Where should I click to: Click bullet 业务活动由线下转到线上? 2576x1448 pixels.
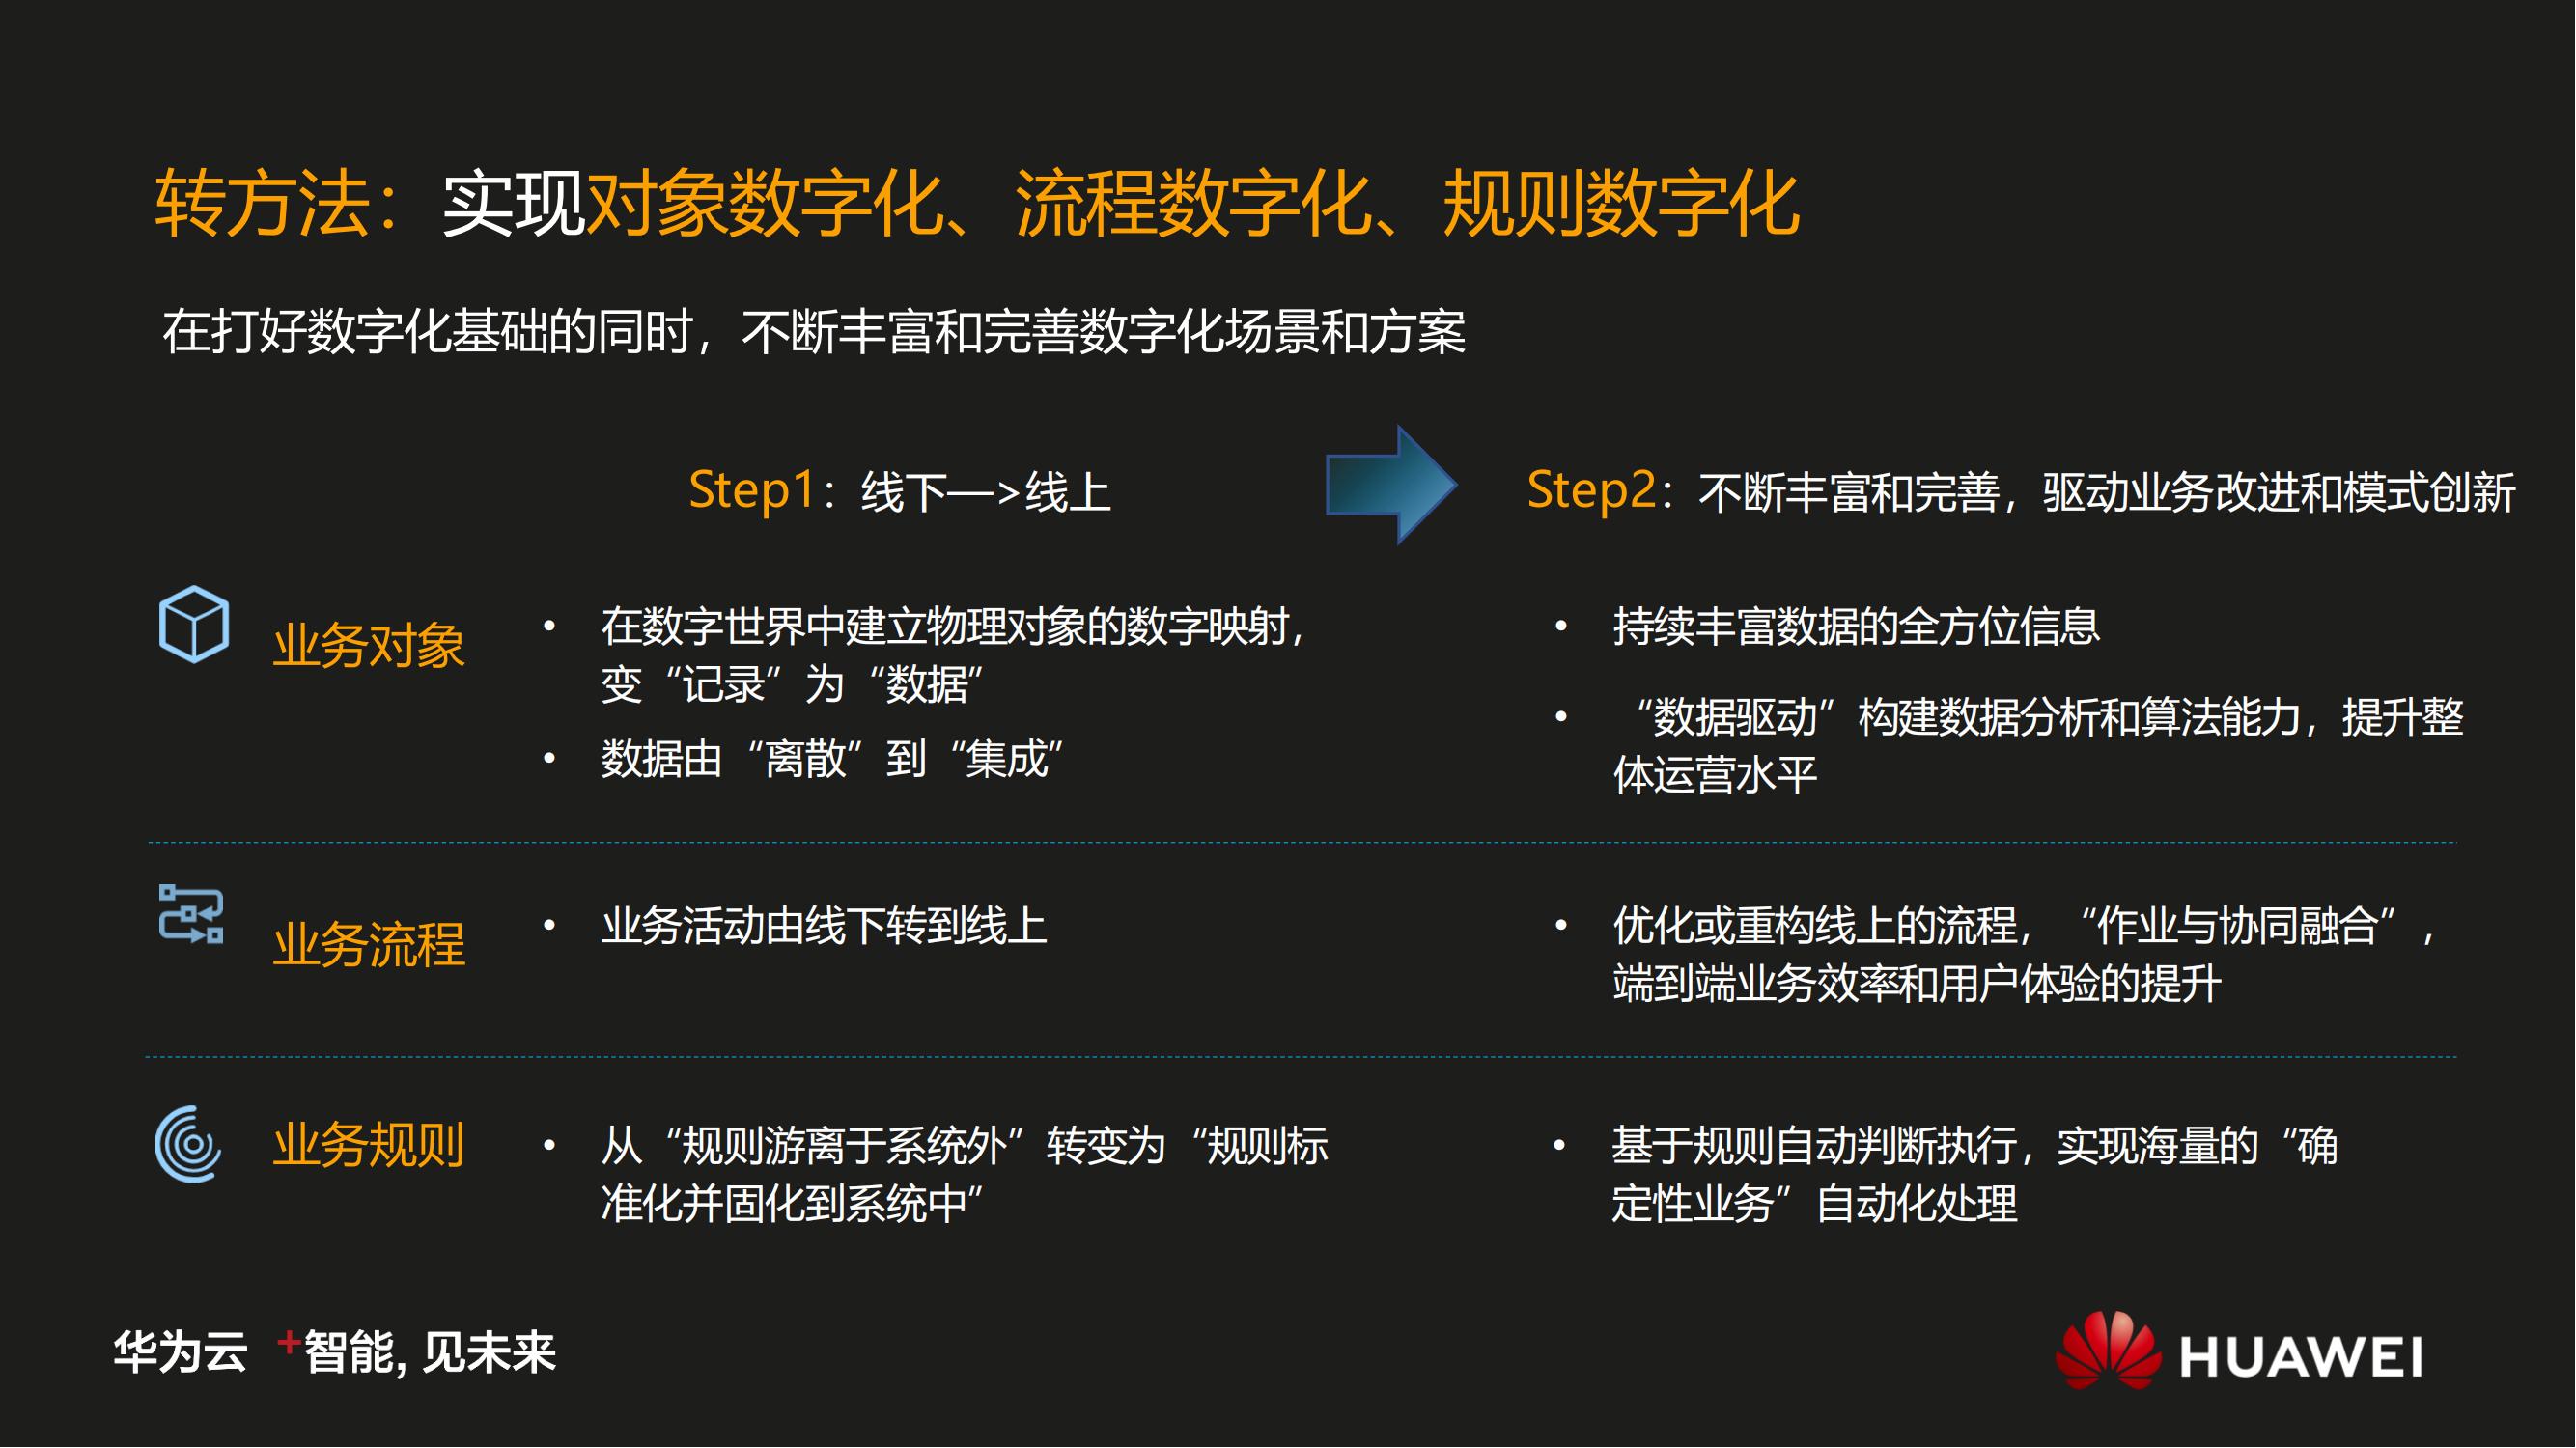click(x=824, y=926)
